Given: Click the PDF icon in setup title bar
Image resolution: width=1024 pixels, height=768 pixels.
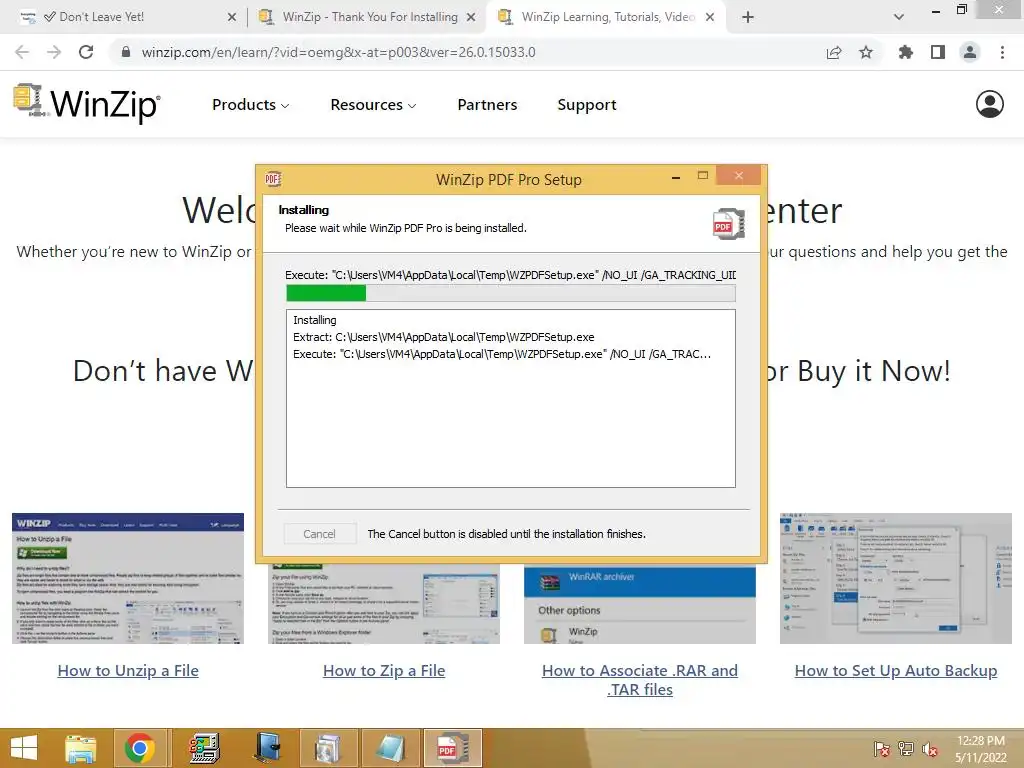Looking at the screenshot, I should point(273,179).
